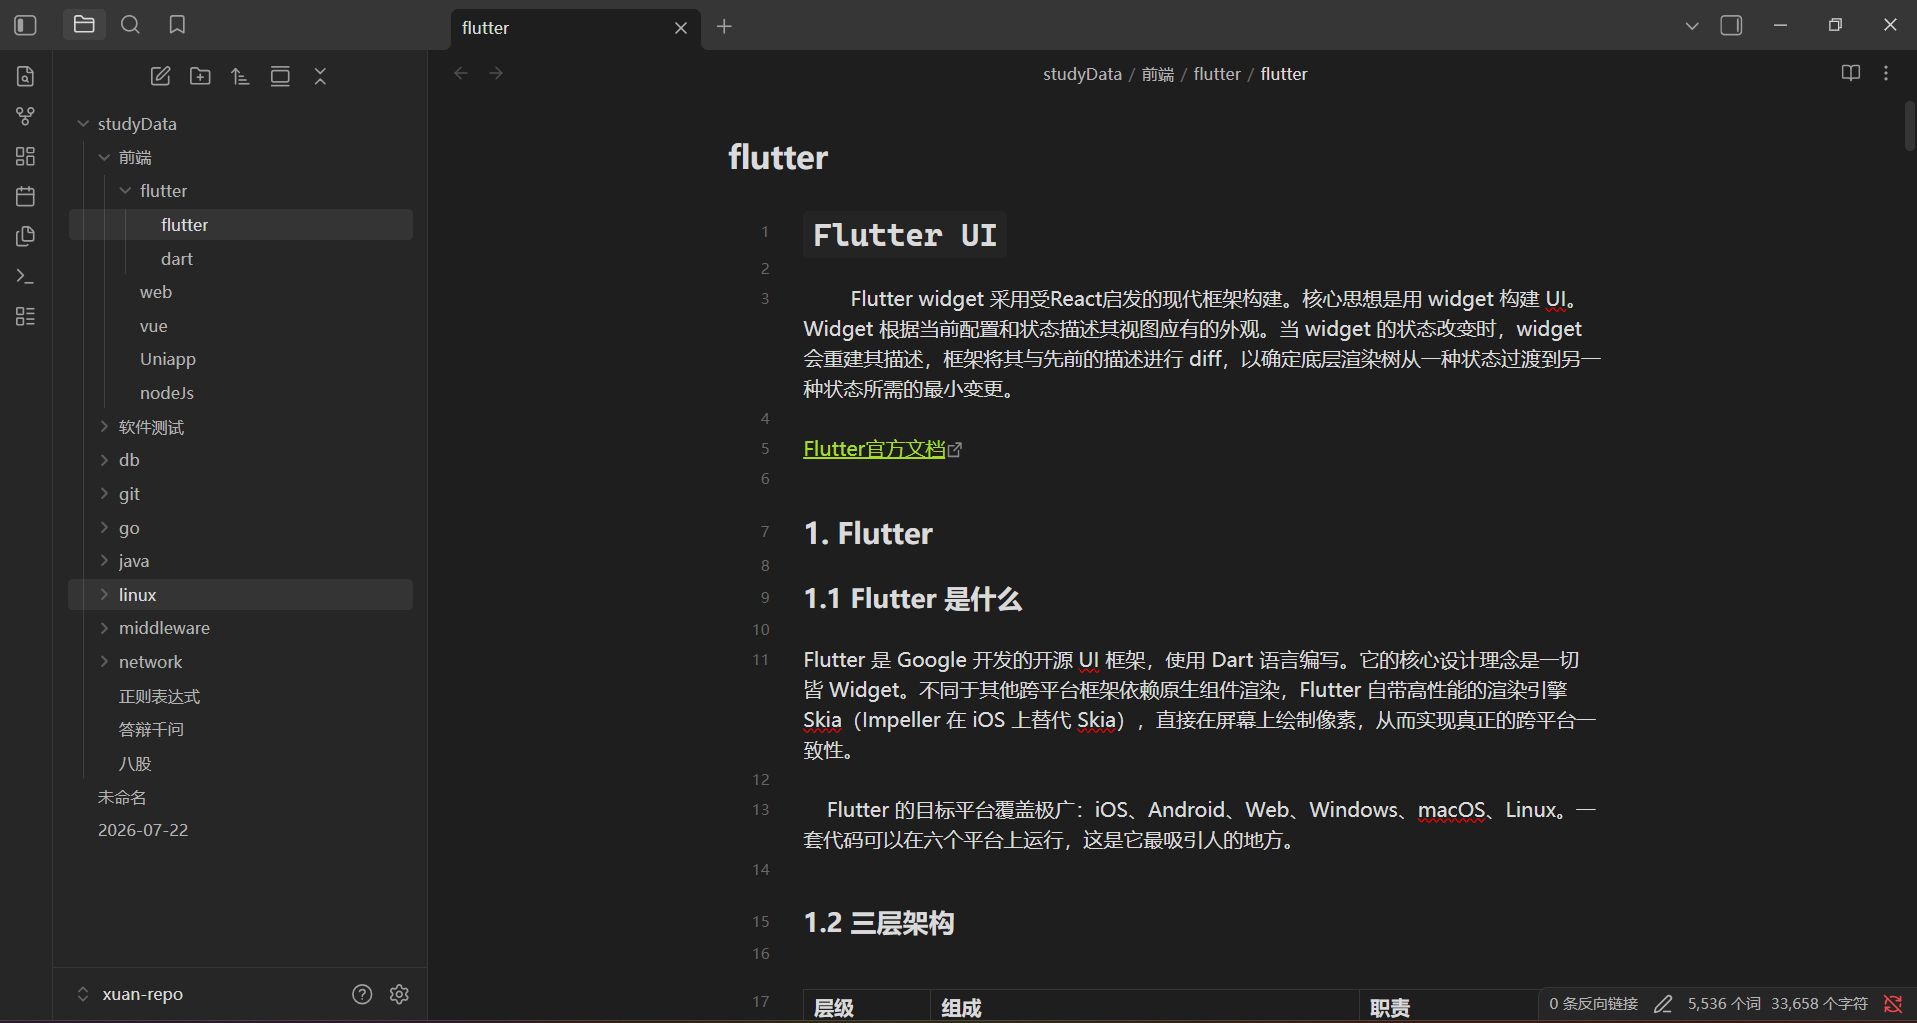Open more options three-dot menu
Viewport: 1917px width, 1023px height.
tap(1886, 73)
